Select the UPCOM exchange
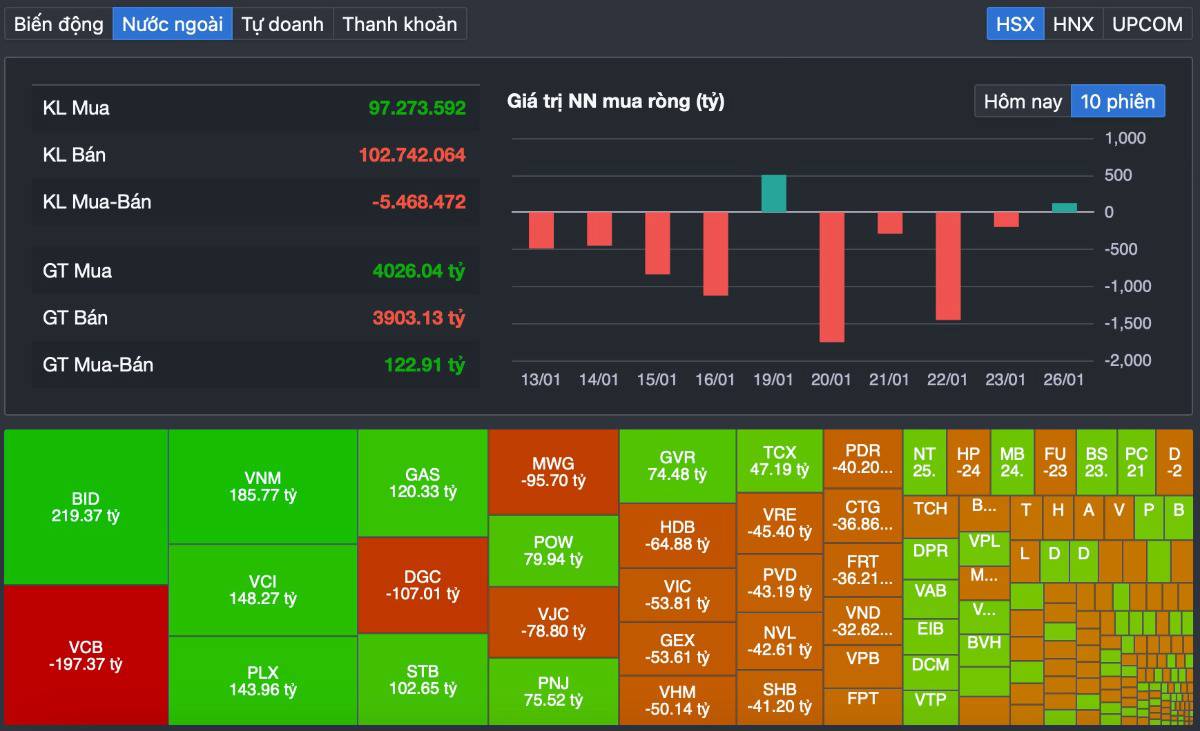The height and width of the screenshot is (731, 1200). (x=1147, y=24)
